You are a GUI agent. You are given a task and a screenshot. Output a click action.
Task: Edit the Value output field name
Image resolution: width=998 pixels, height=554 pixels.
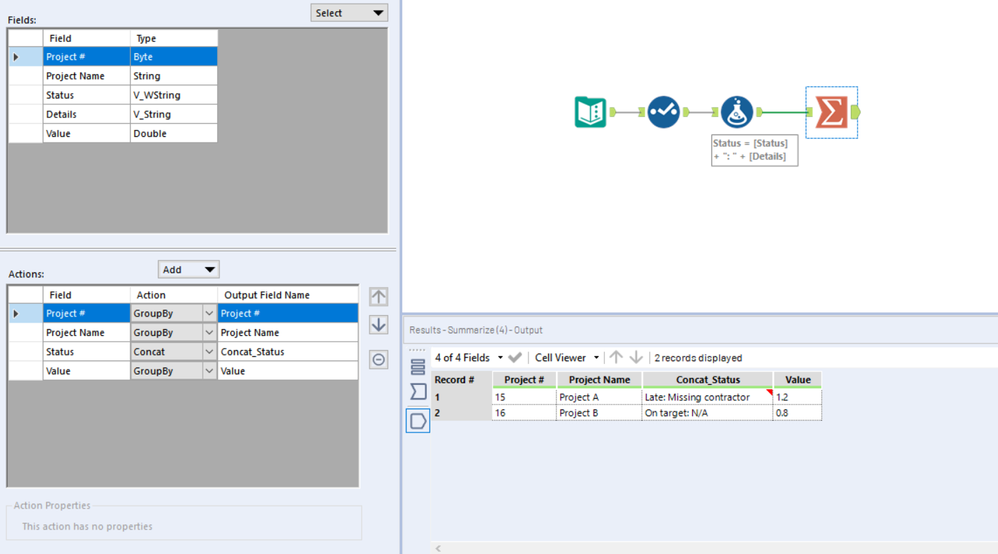pos(288,371)
